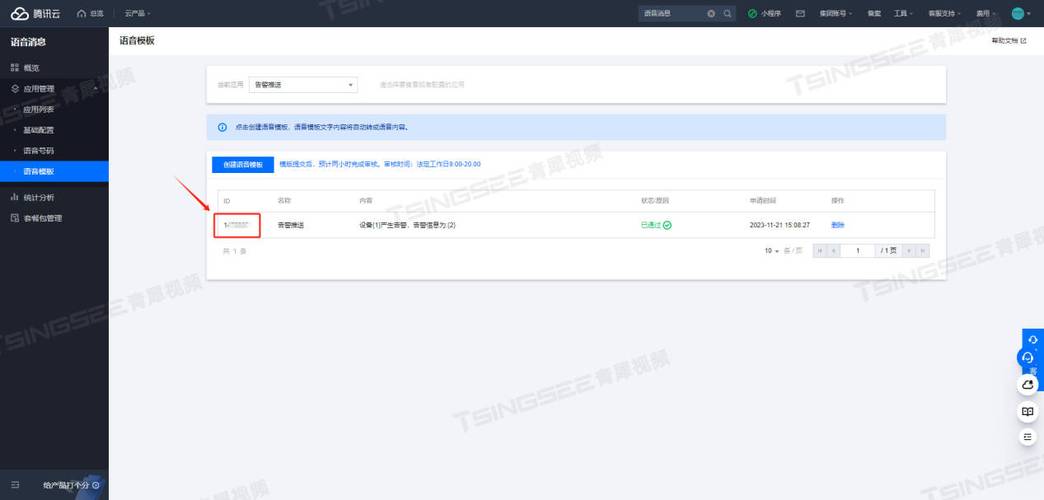Go to last page arrow in pagination
This screenshot has width=1044, height=500.
[922, 251]
